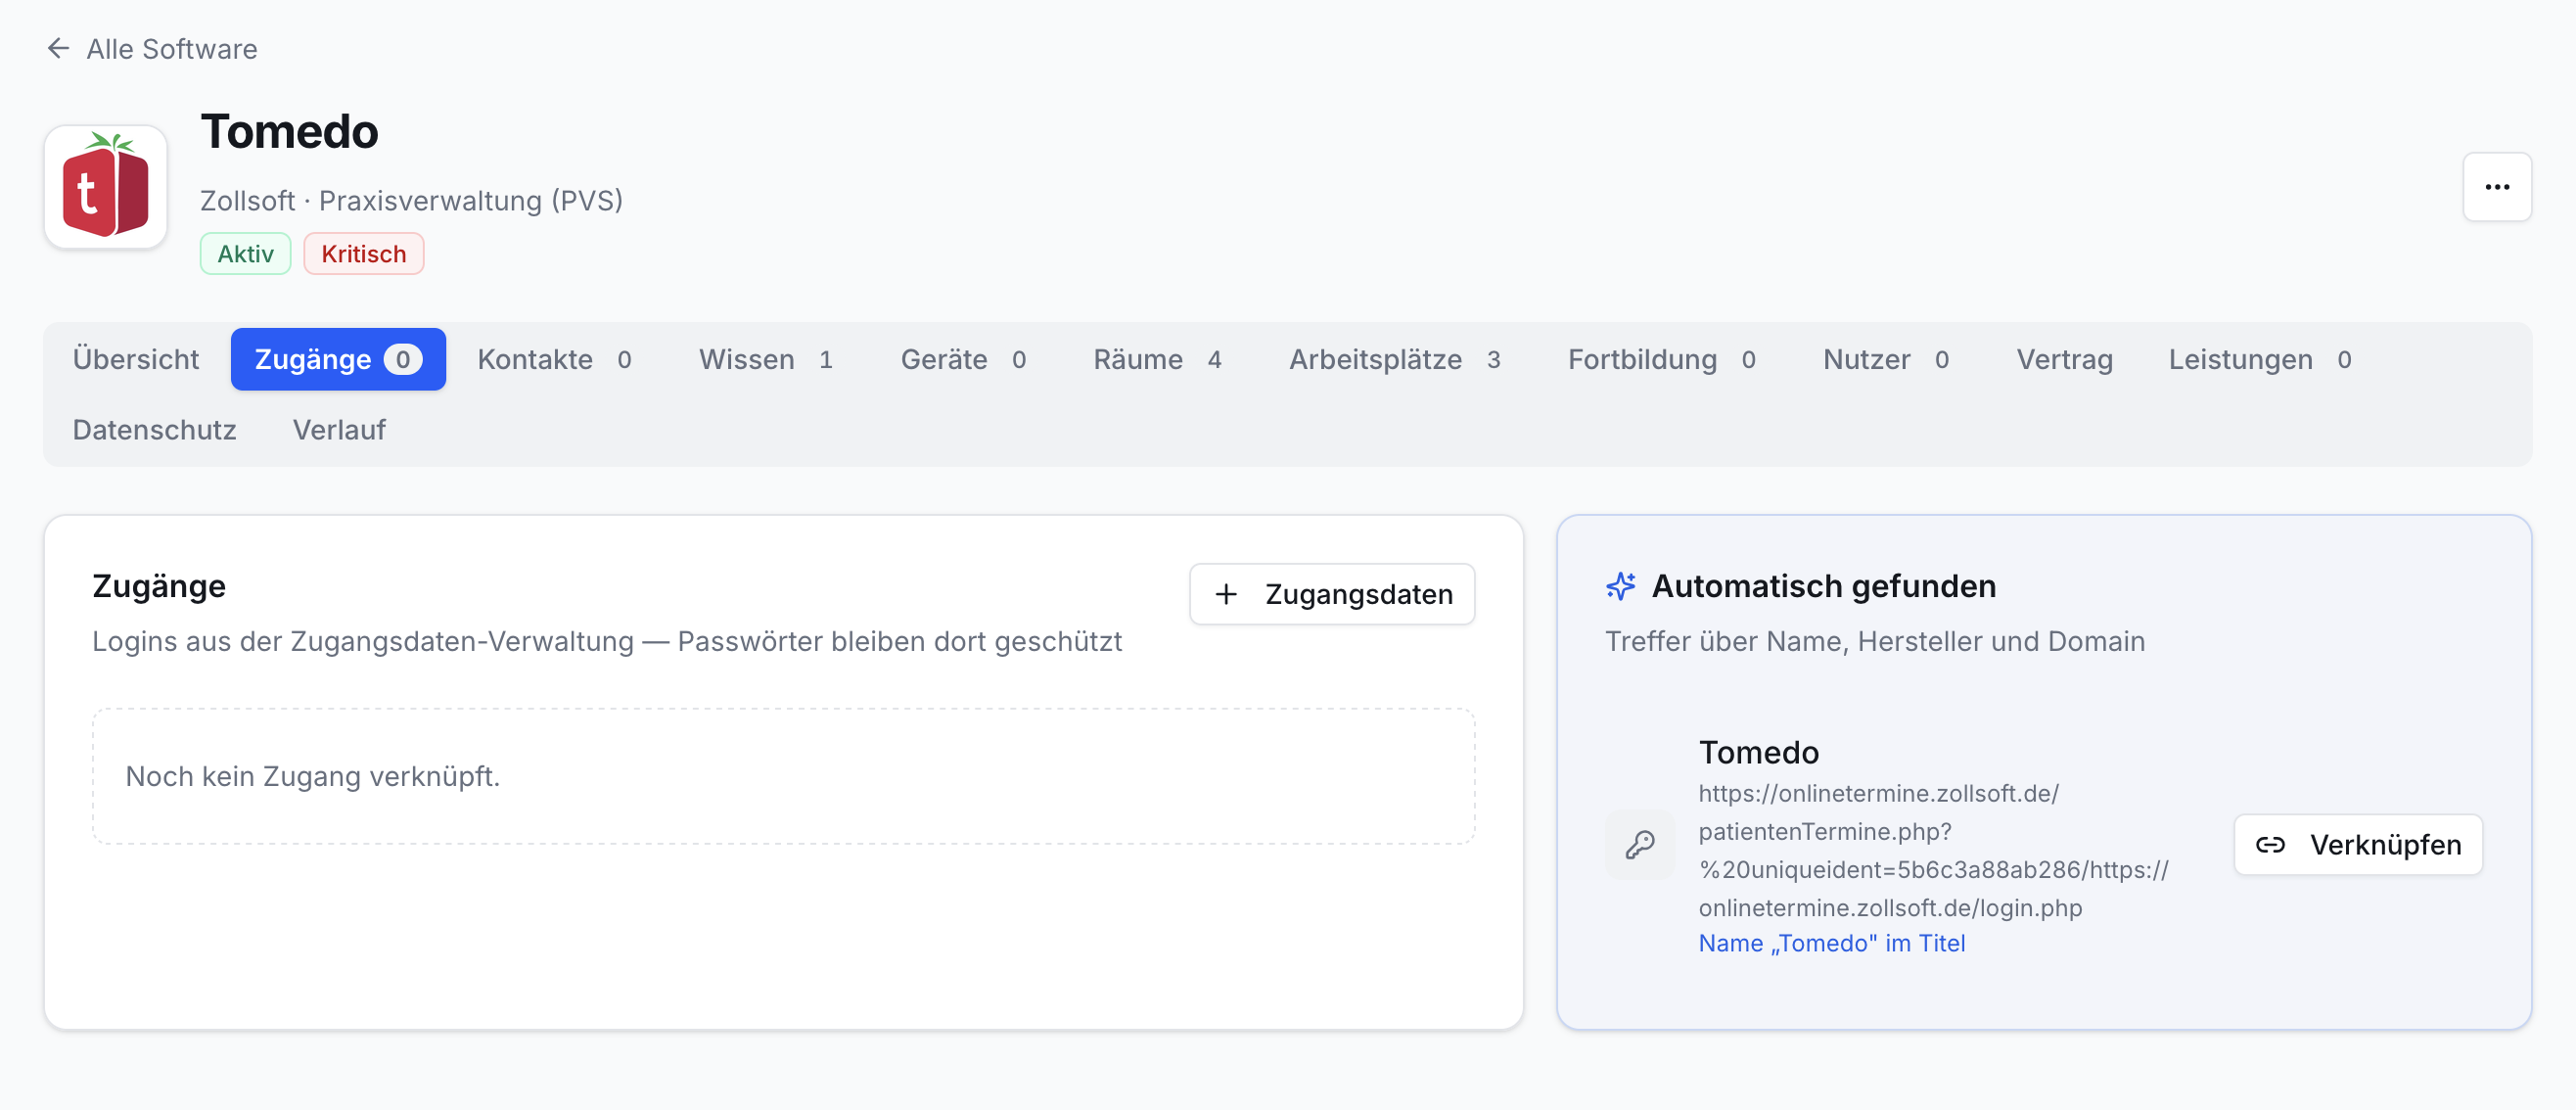
Task: Click 'Treffer über Name, Hersteller und Domain'
Action: click(1874, 641)
